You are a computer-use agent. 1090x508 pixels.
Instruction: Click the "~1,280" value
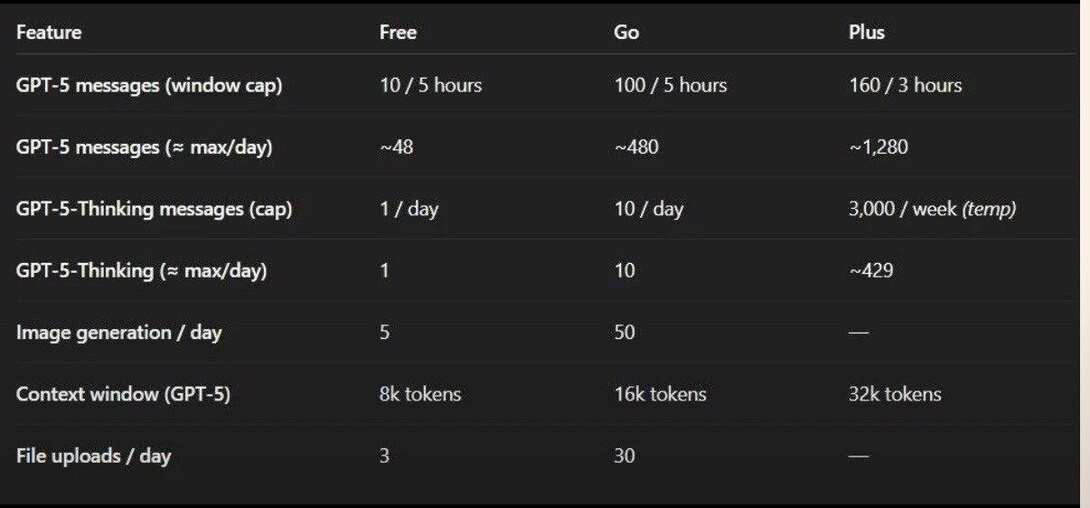pyautogui.click(x=878, y=147)
